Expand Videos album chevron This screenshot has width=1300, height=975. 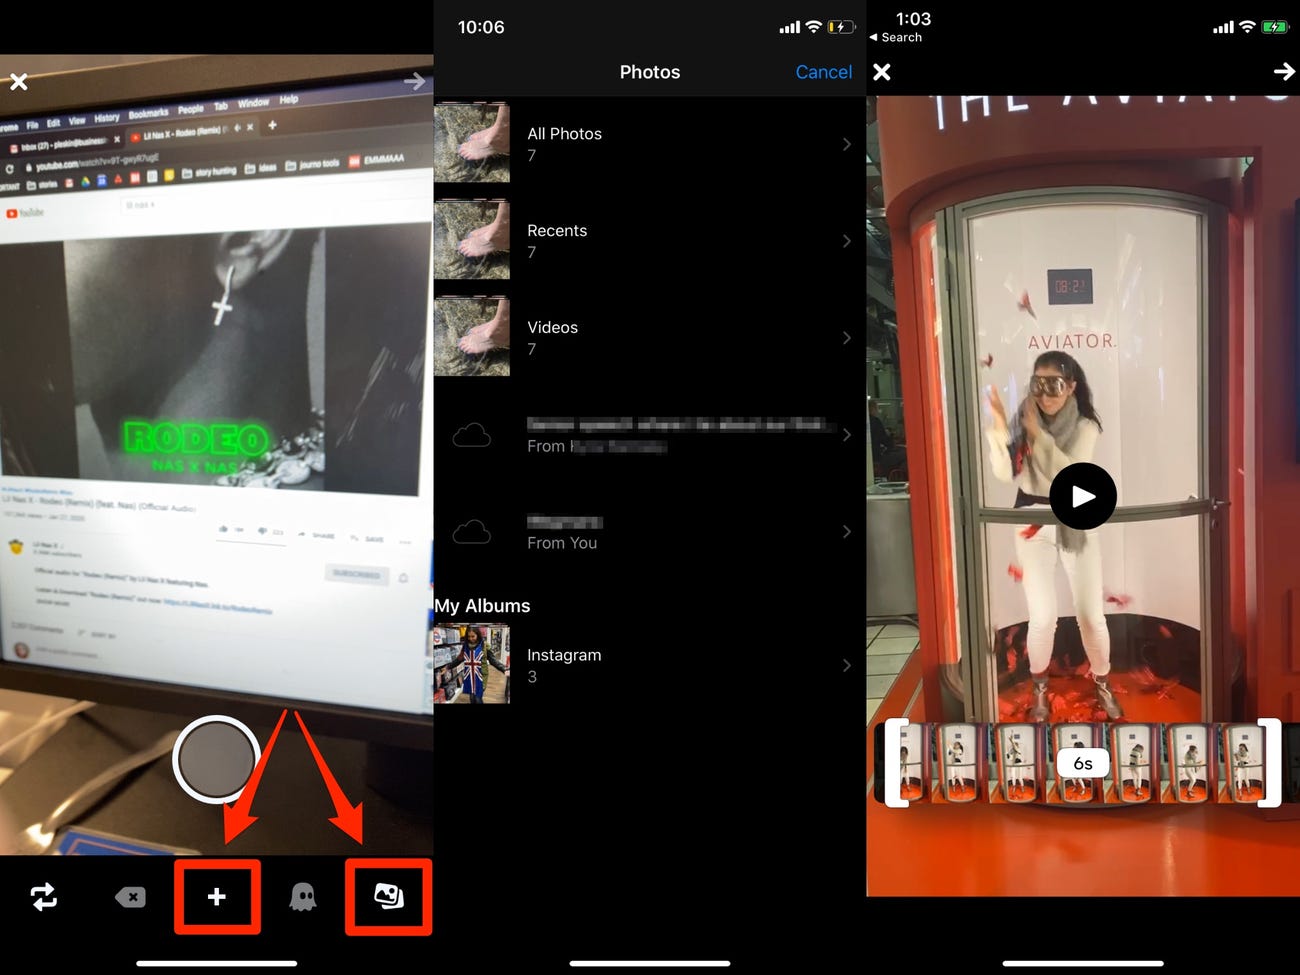tap(846, 338)
